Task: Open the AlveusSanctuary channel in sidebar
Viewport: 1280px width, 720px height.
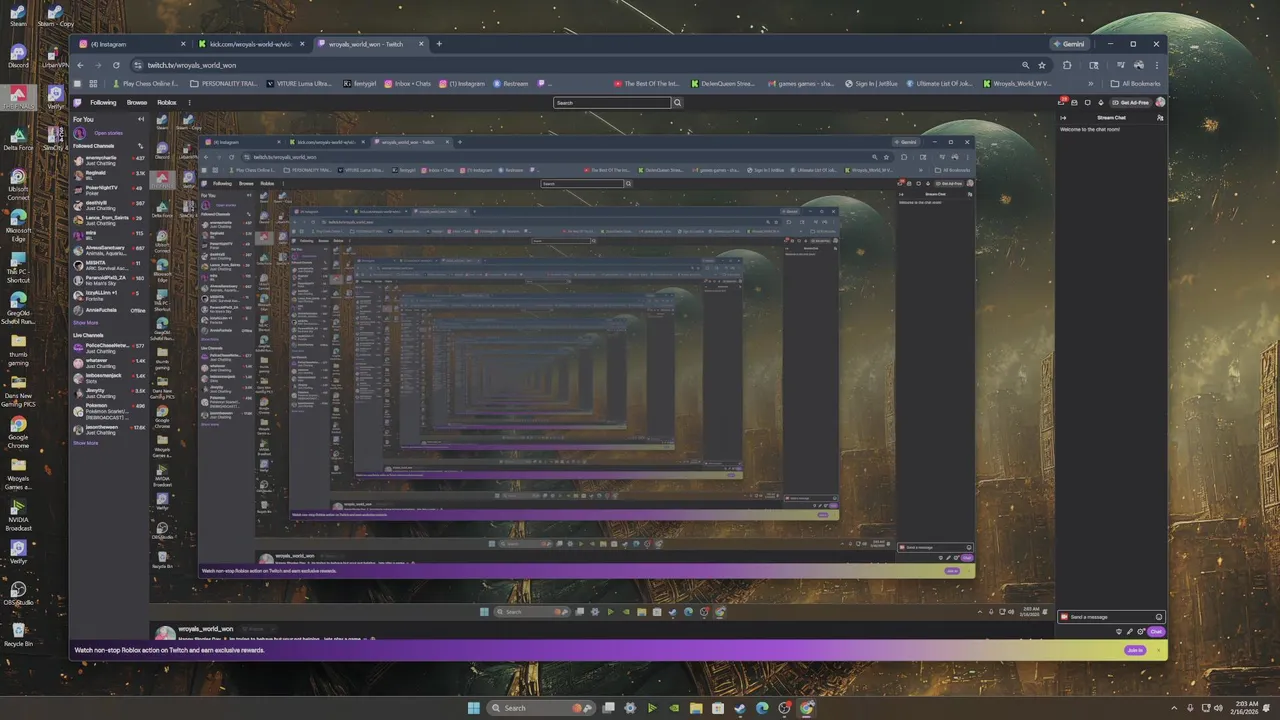Action: pyautogui.click(x=108, y=250)
